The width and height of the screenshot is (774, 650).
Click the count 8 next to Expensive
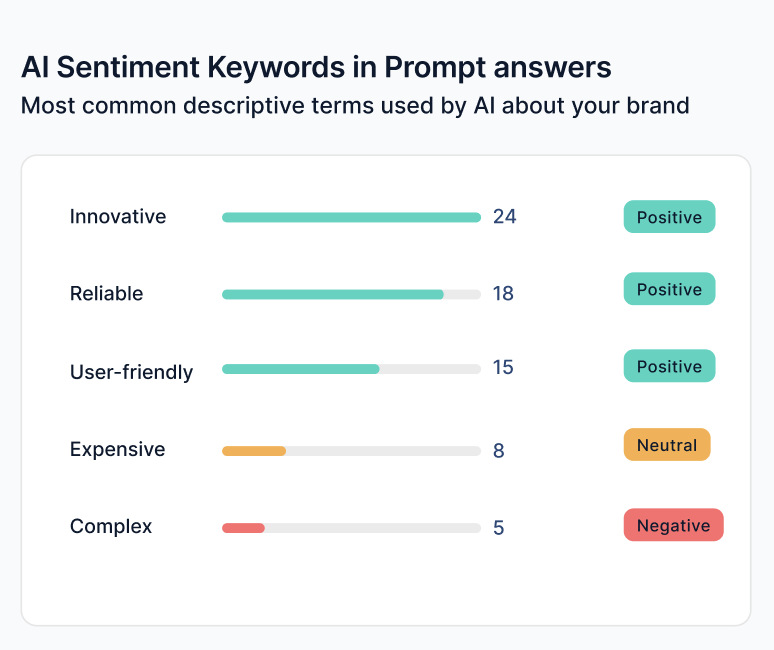click(x=499, y=451)
